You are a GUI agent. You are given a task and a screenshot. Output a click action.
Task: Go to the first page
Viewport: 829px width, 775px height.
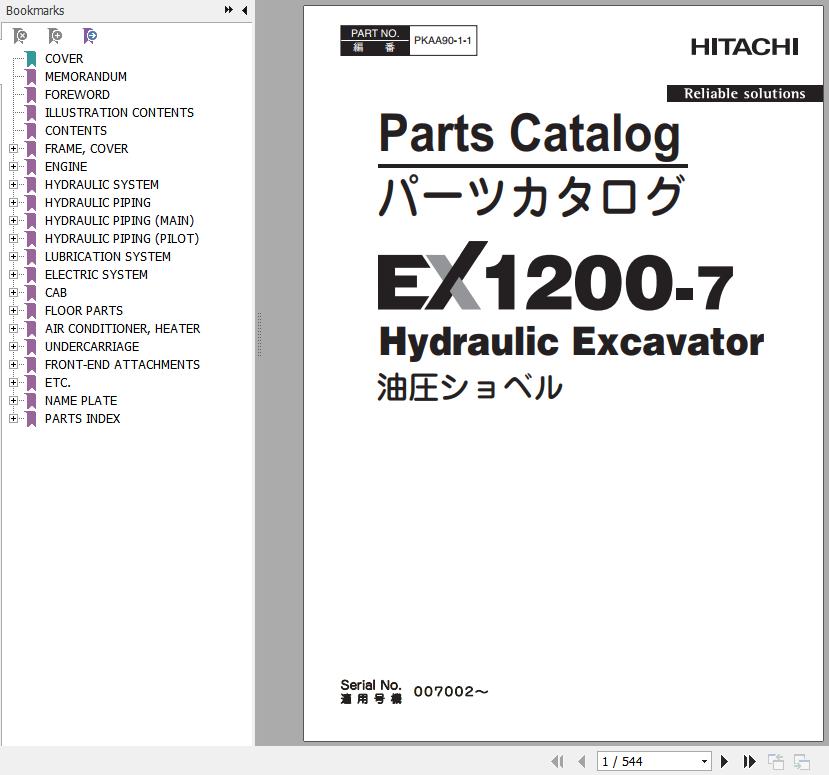pos(557,761)
